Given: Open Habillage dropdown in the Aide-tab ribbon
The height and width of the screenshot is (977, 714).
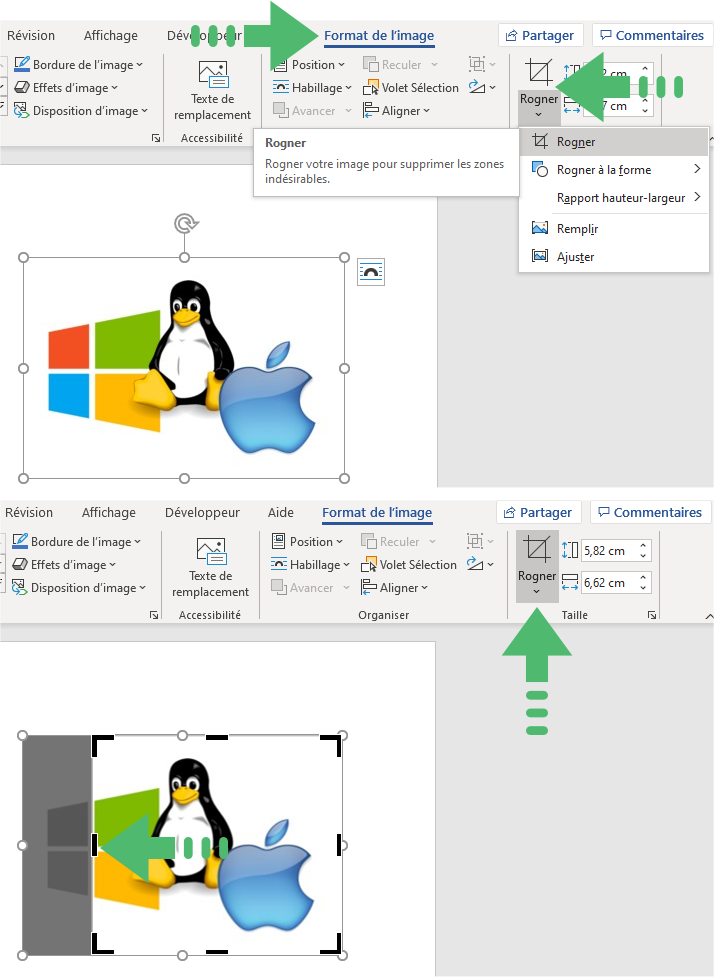Looking at the screenshot, I should pos(311,565).
